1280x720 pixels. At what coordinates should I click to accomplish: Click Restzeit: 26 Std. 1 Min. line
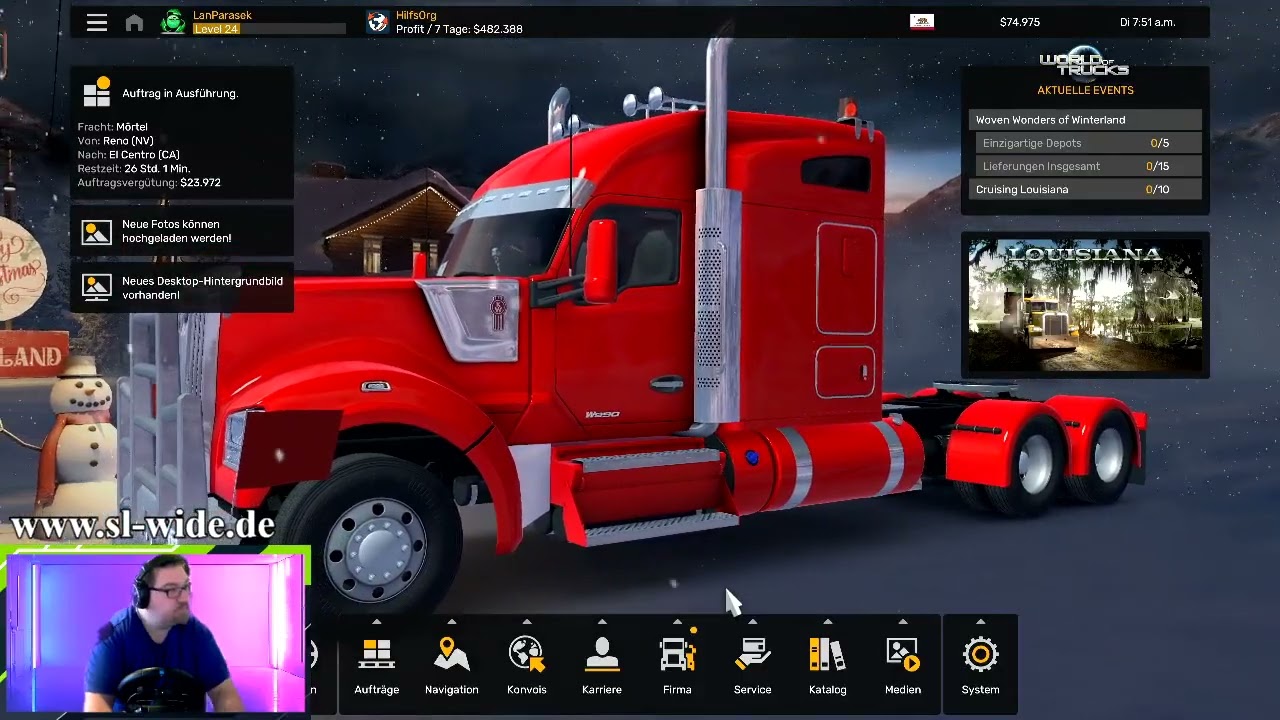134,169
